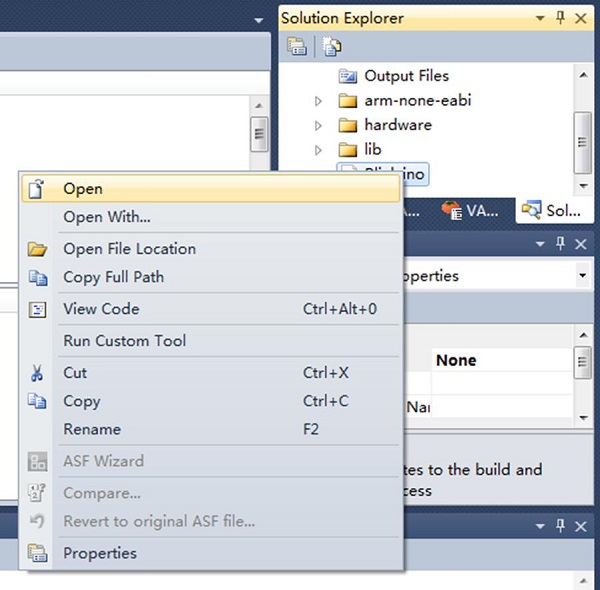Viewport: 600px width, 590px height.
Task: Click the Show All Files toolbar icon
Action: point(332,46)
